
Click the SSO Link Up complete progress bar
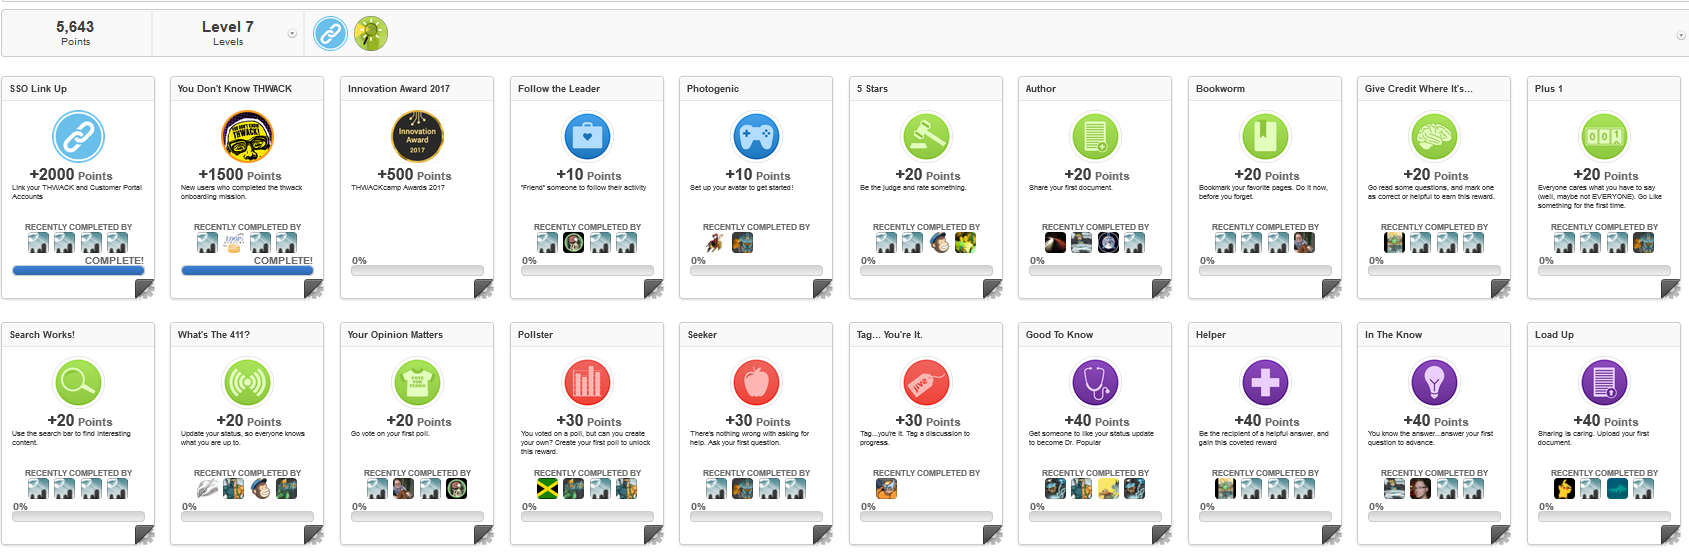point(78,270)
